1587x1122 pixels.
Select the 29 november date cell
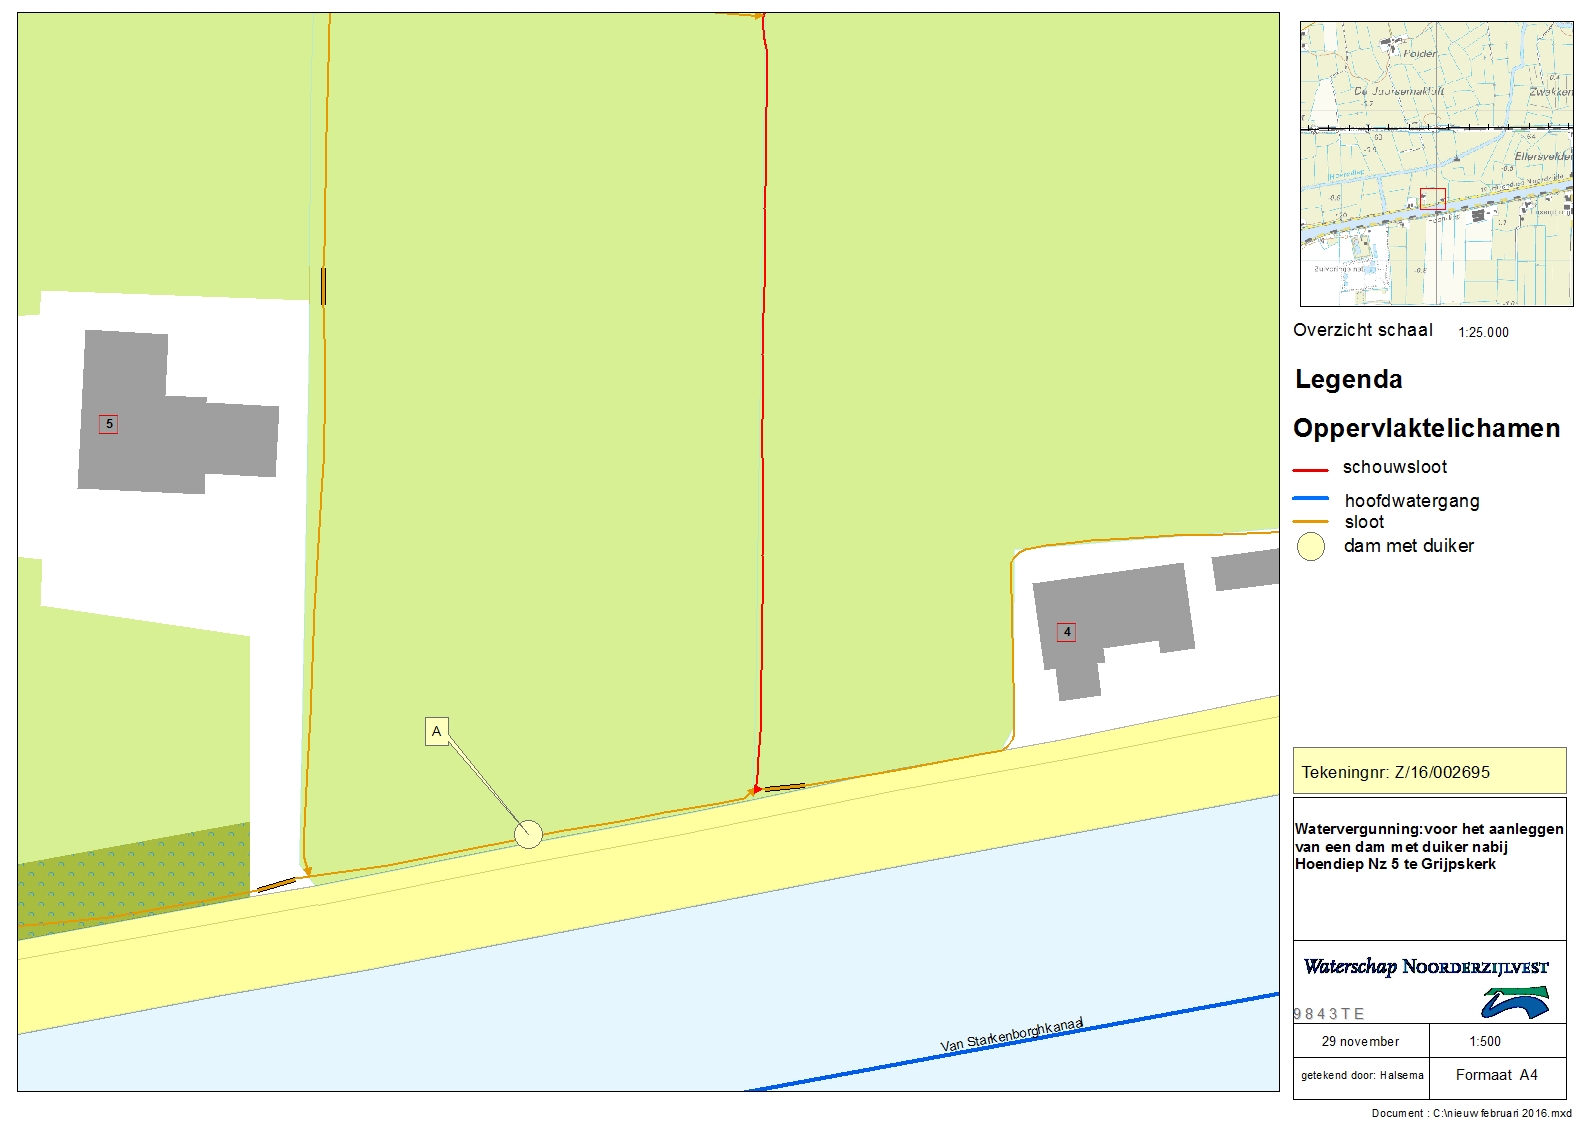(x=1360, y=1041)
